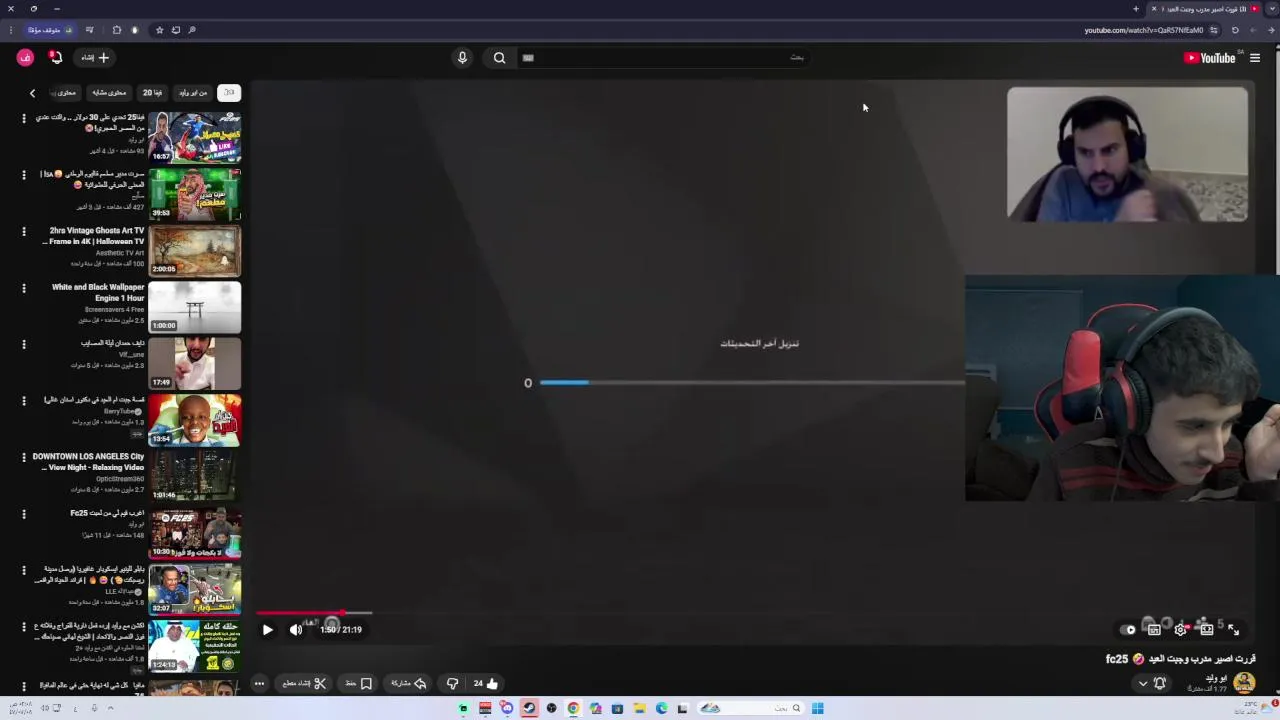This screenshot has height=720, width=1280.
Task: Open the three-dot more actions menu below video
Action: coord(259,684)
